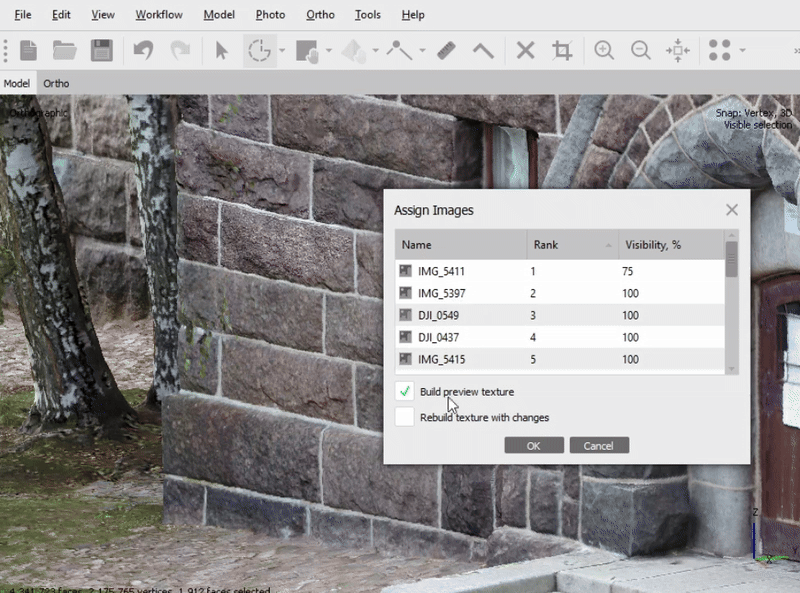Click the toolbar drag handle grip
800x593 pixels.
(6, 51)
